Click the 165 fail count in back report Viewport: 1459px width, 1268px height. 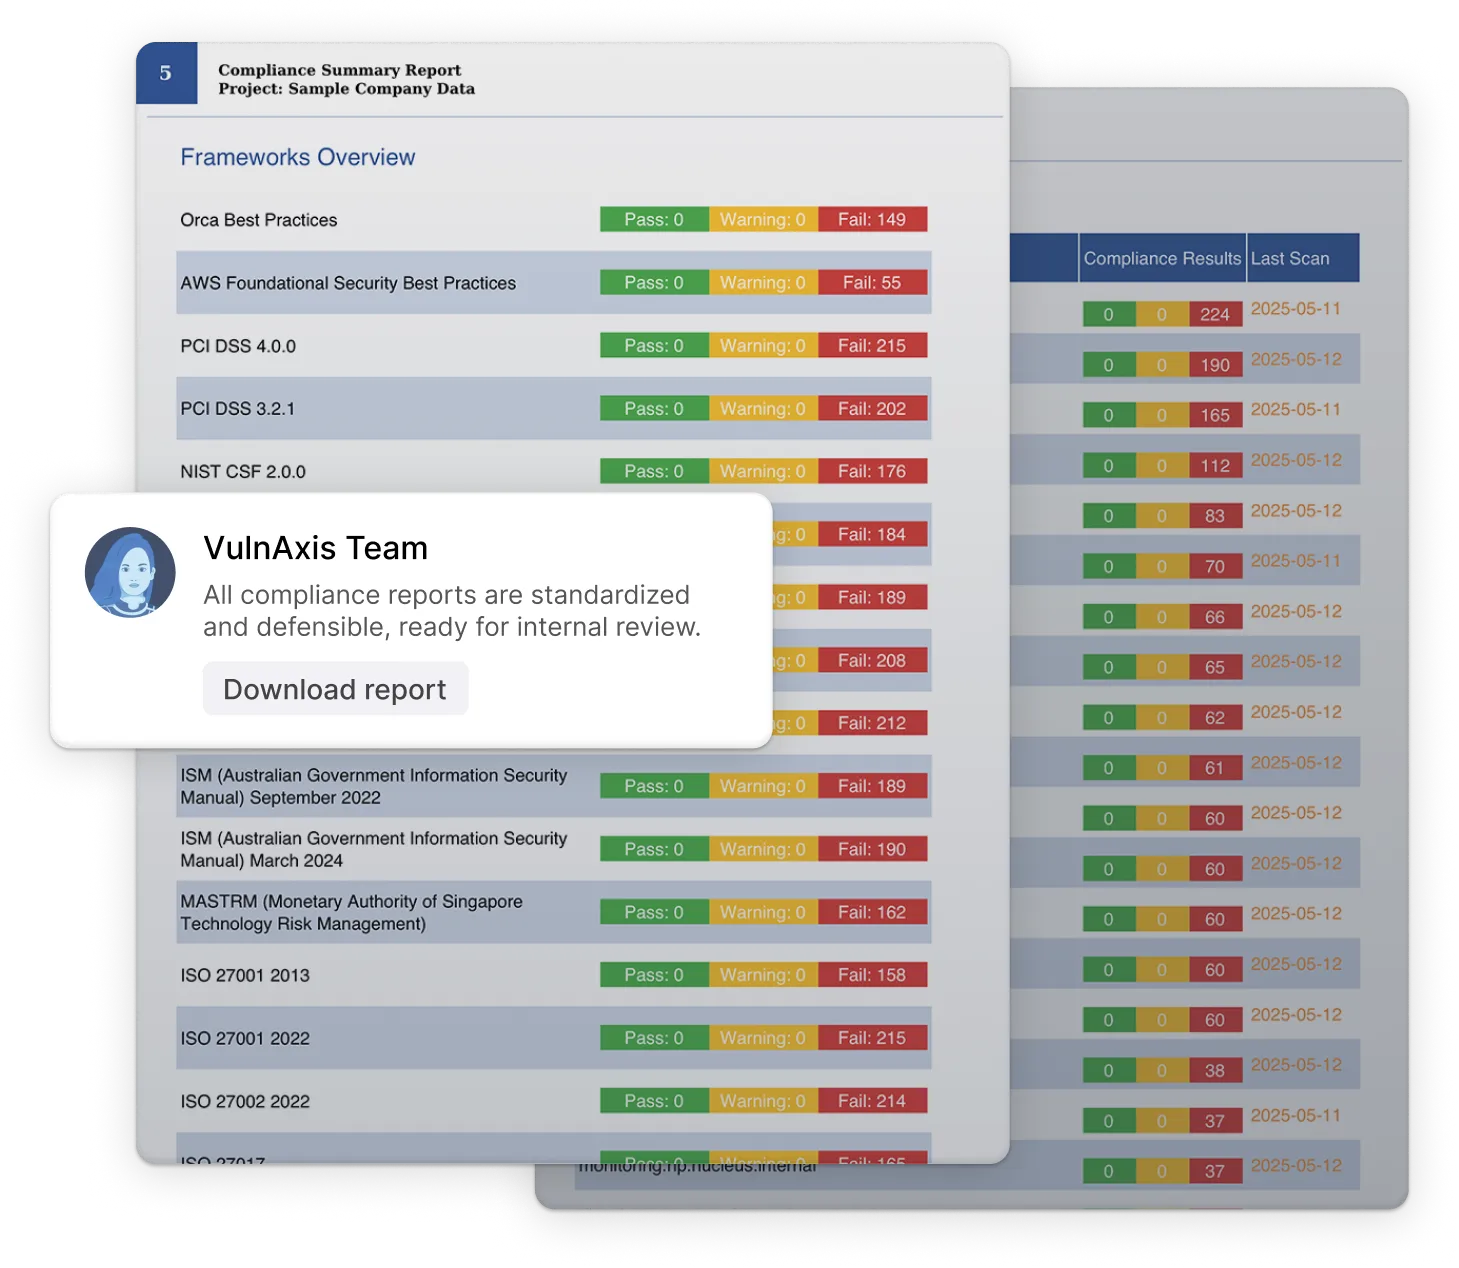(x=1215, y=415)
